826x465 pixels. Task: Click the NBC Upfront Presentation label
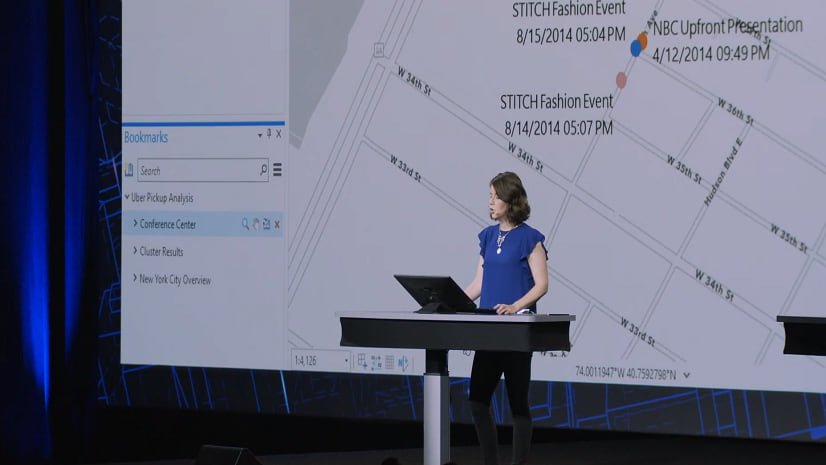tap(727, 26)
